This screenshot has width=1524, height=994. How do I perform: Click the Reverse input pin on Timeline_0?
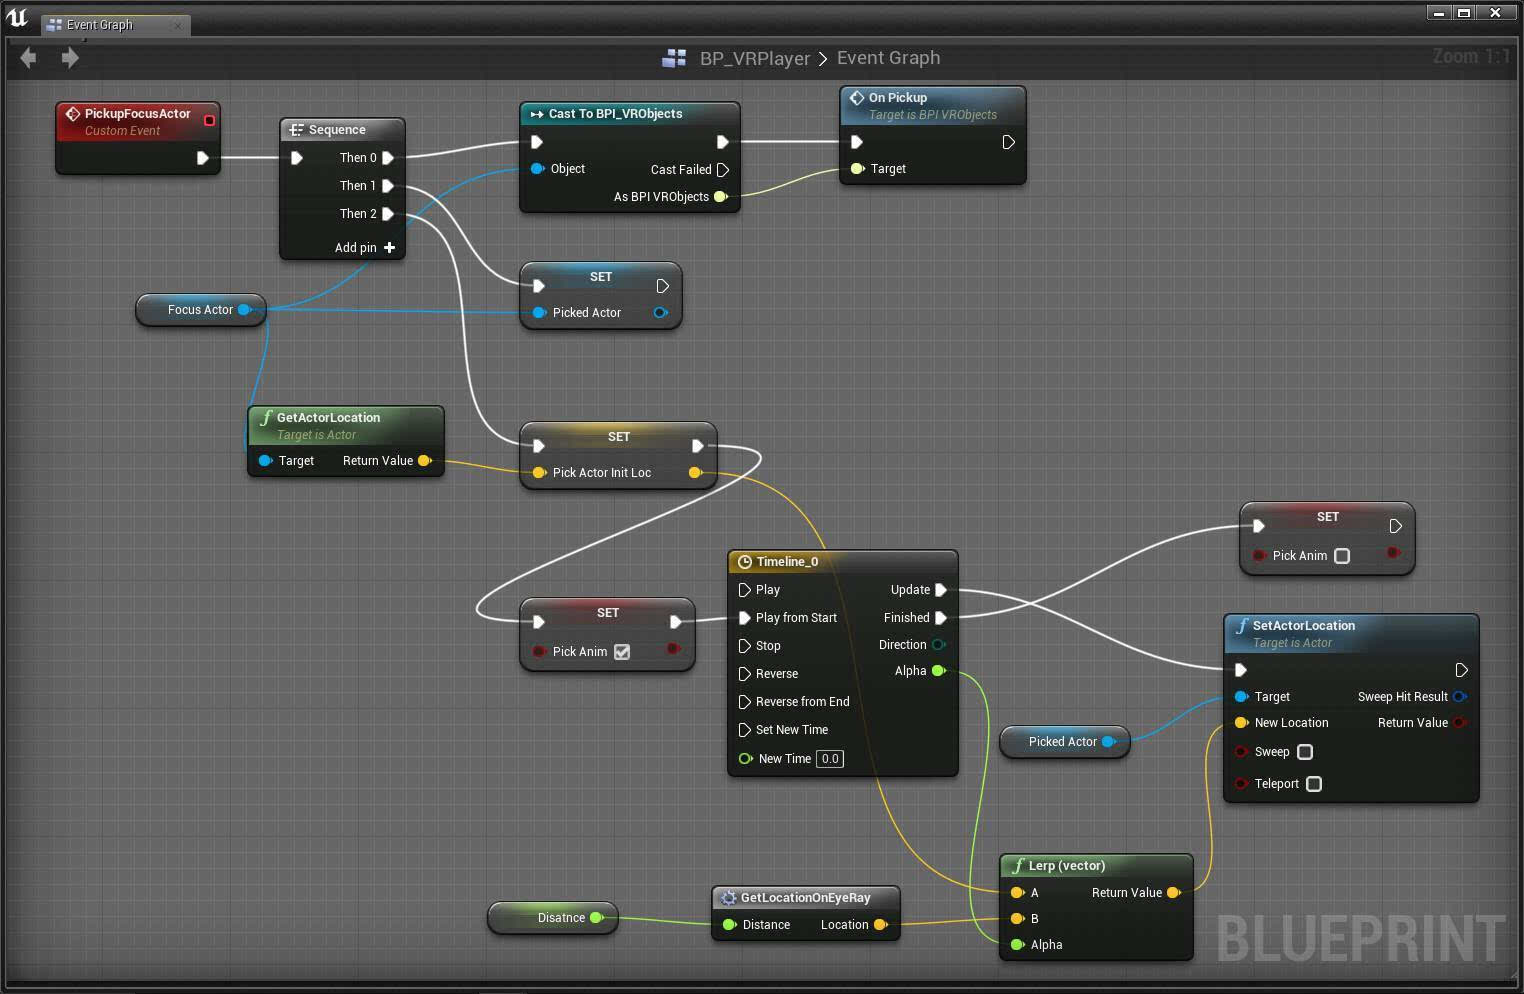pos(744,674)
